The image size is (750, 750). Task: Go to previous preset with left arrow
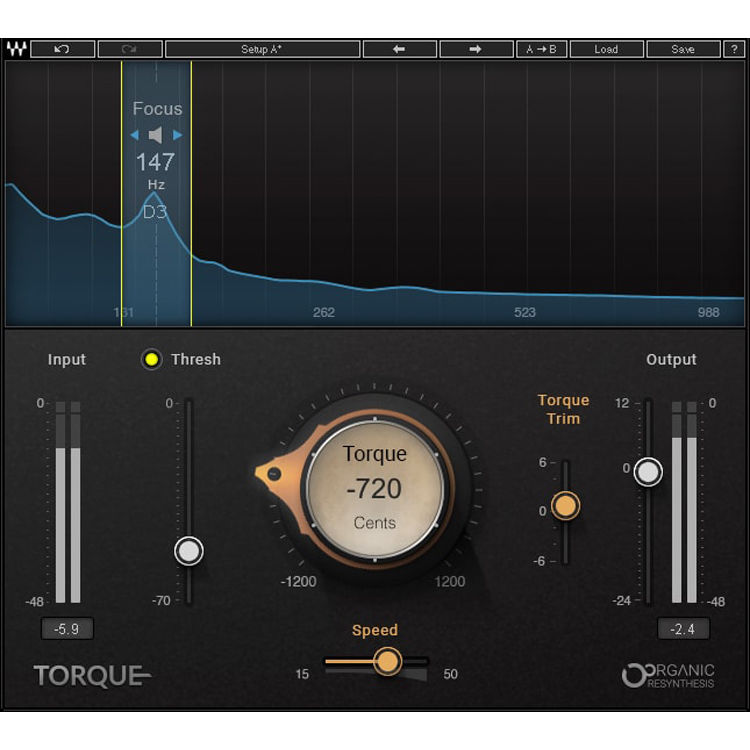pyautogui.click(x=399, y=49)
